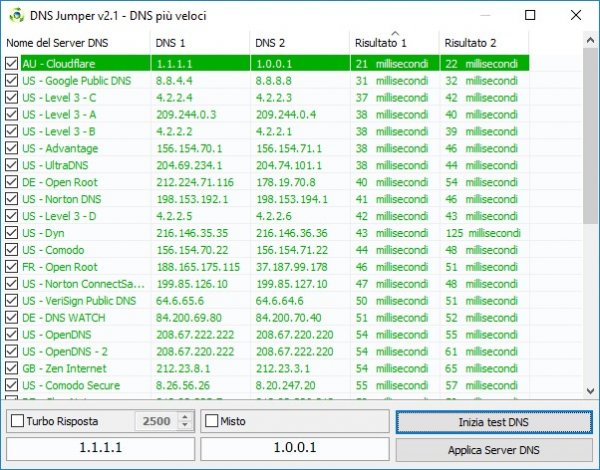Enable the Turbo Risposta checkbox
The width and height of the screenshot is (600, 470).
point(17,421)
